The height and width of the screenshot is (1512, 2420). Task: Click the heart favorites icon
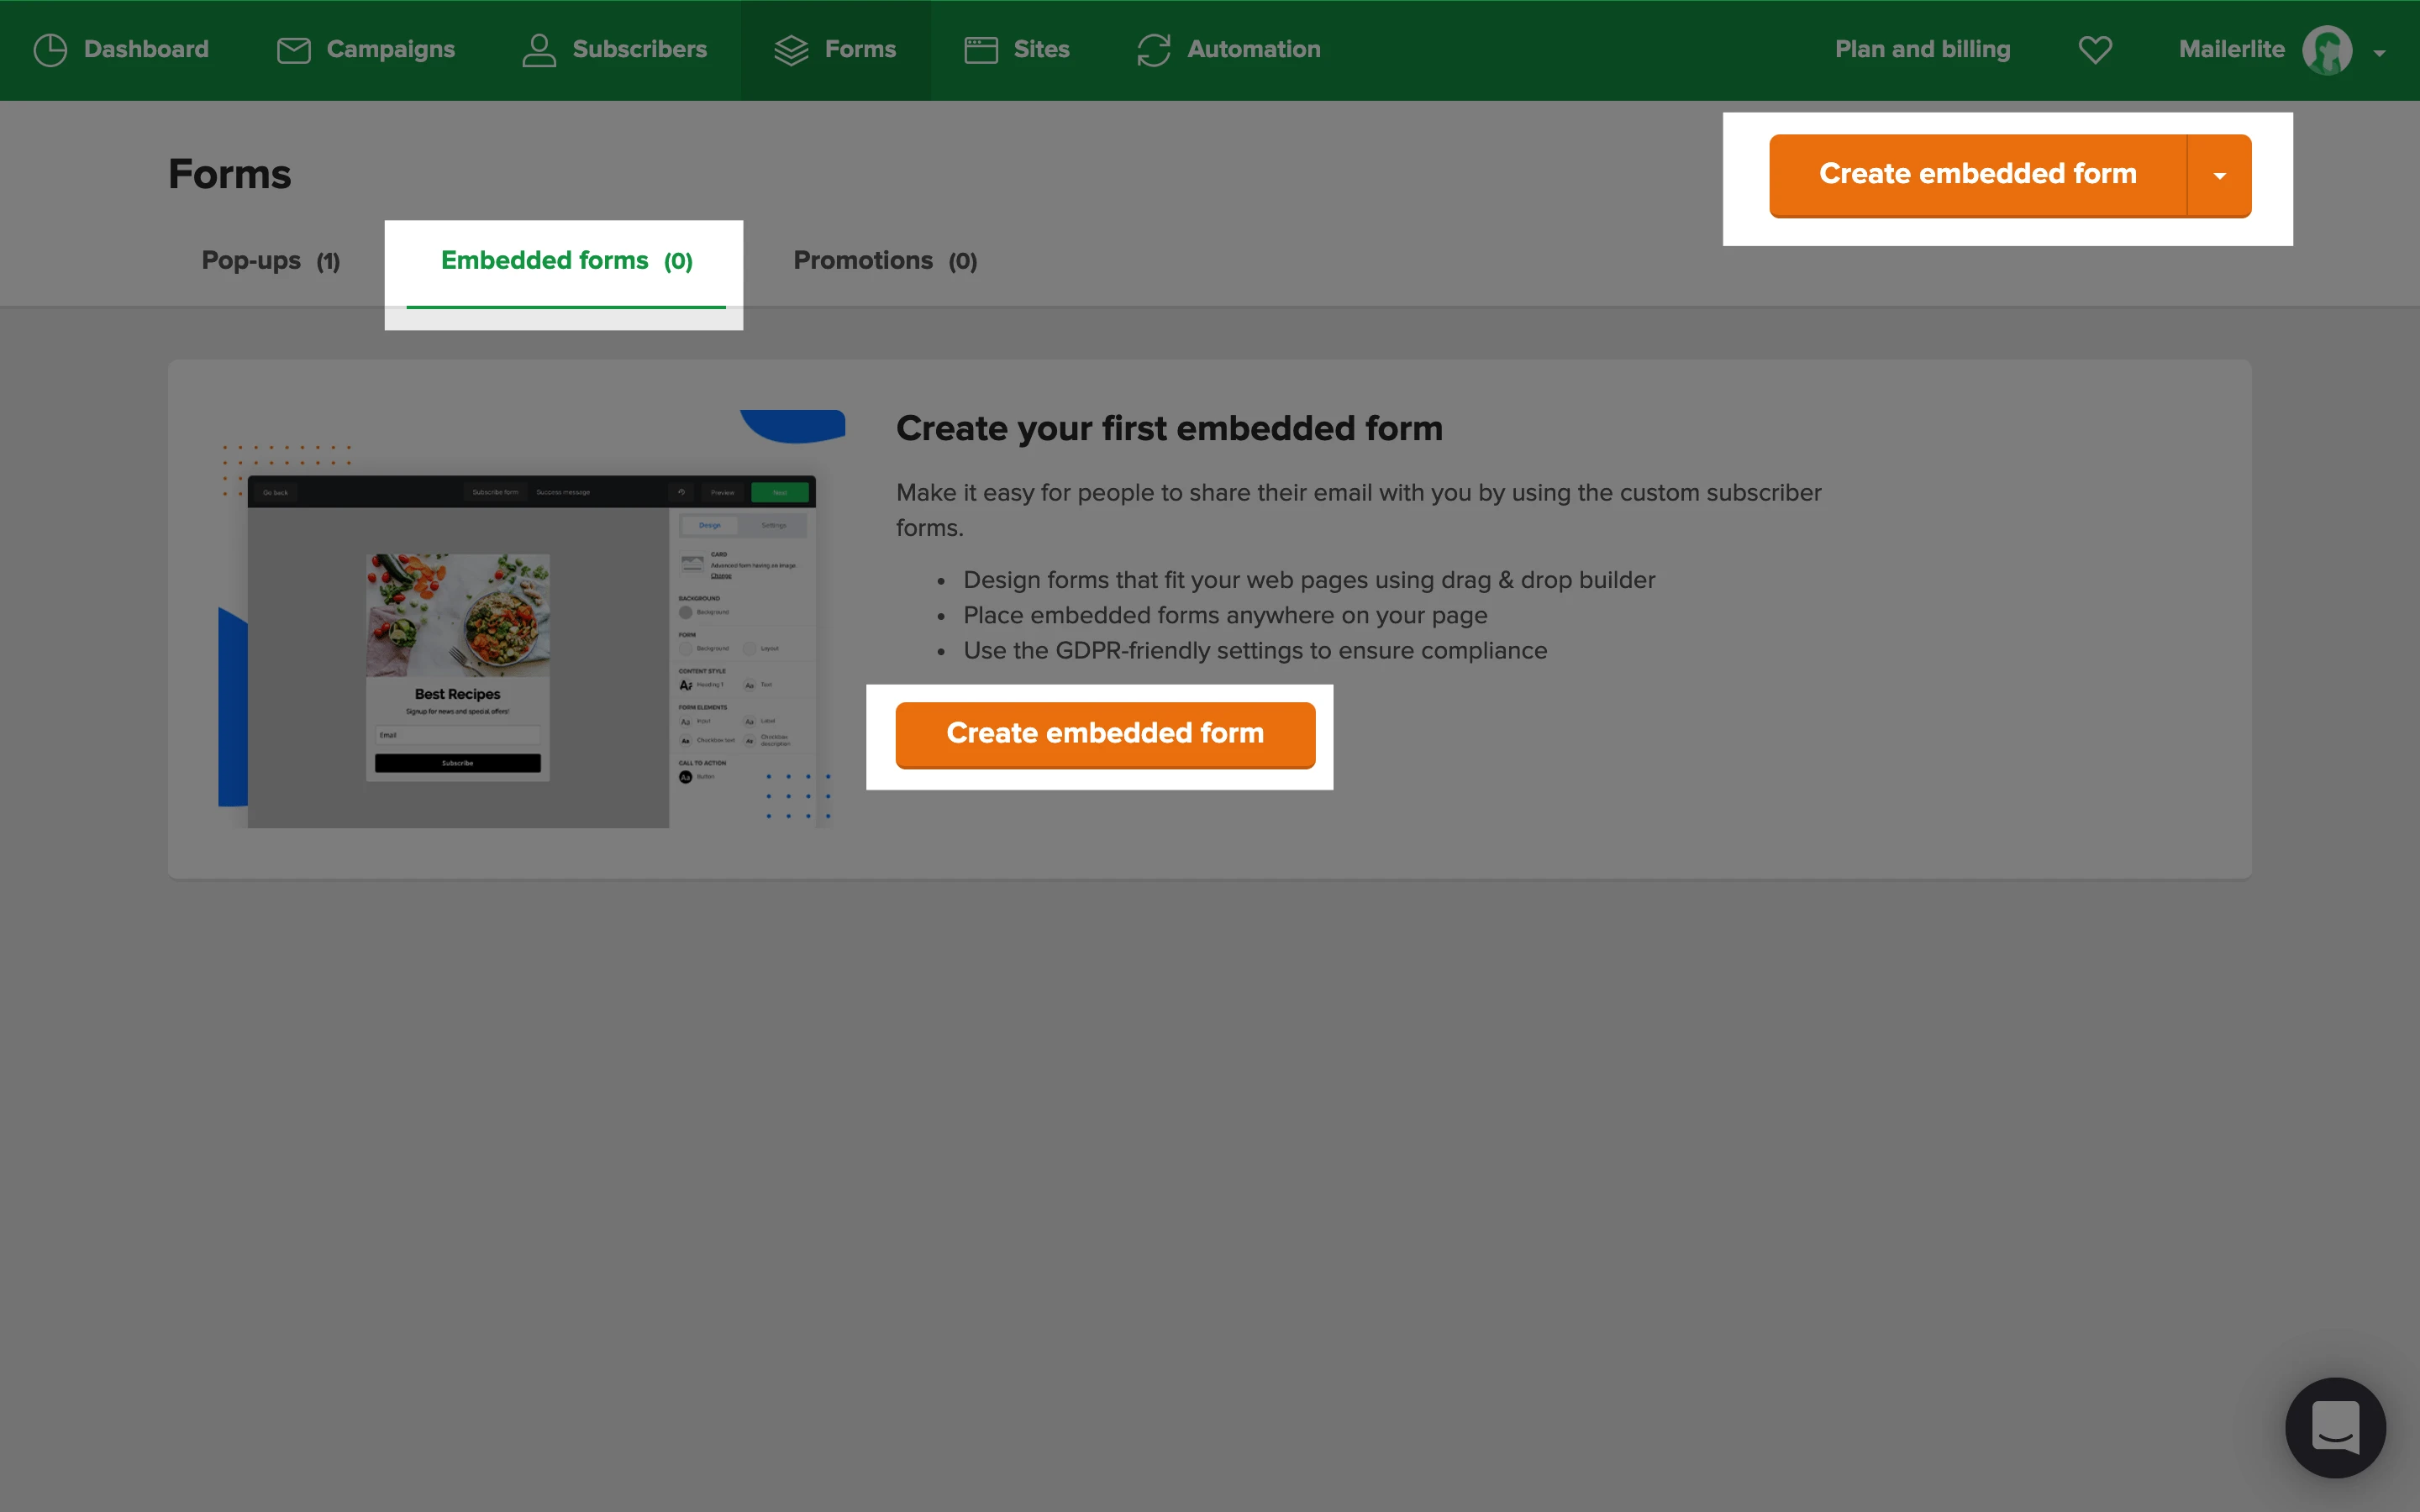[x=2095, y=50]
